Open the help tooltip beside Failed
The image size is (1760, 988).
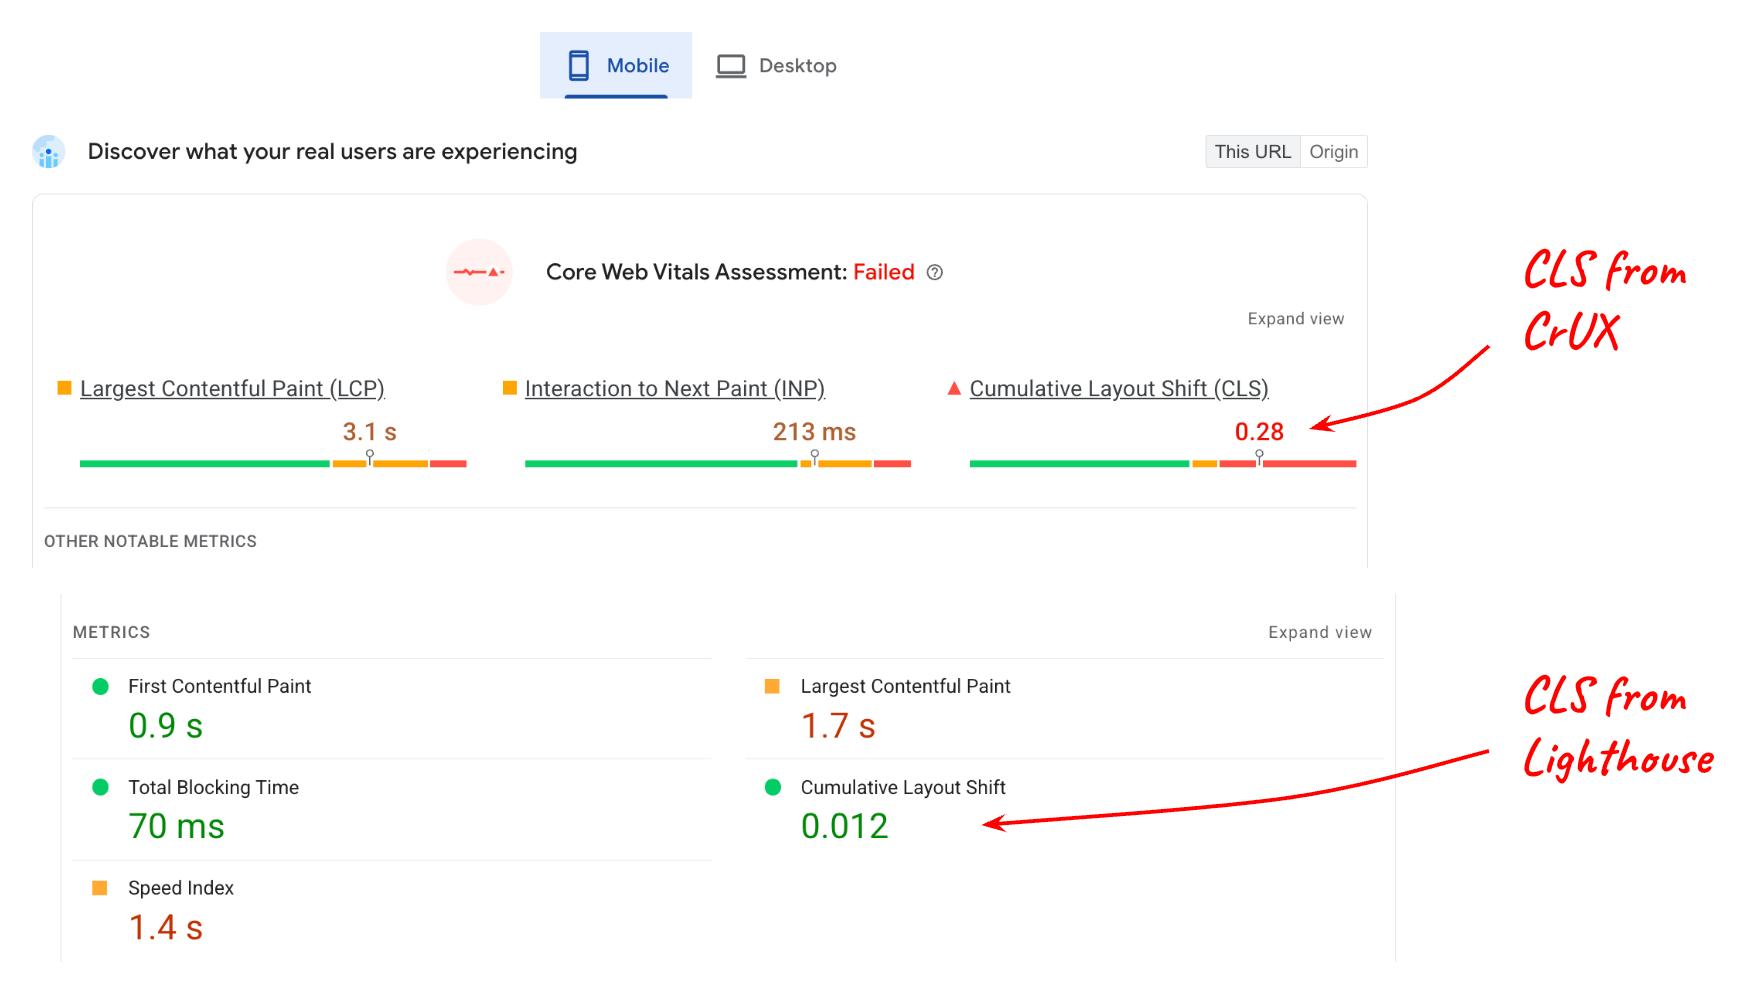934,272
